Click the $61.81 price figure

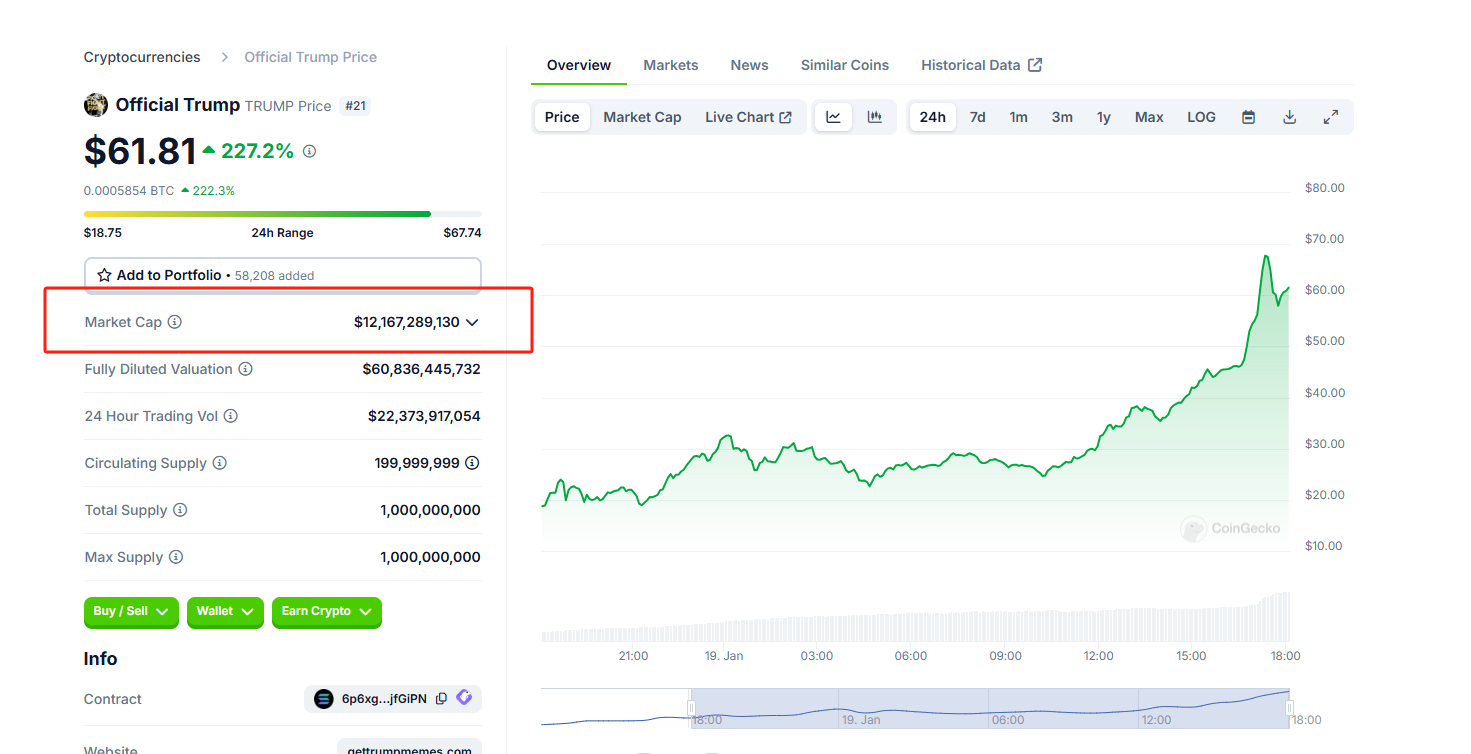tap(140, 151)
